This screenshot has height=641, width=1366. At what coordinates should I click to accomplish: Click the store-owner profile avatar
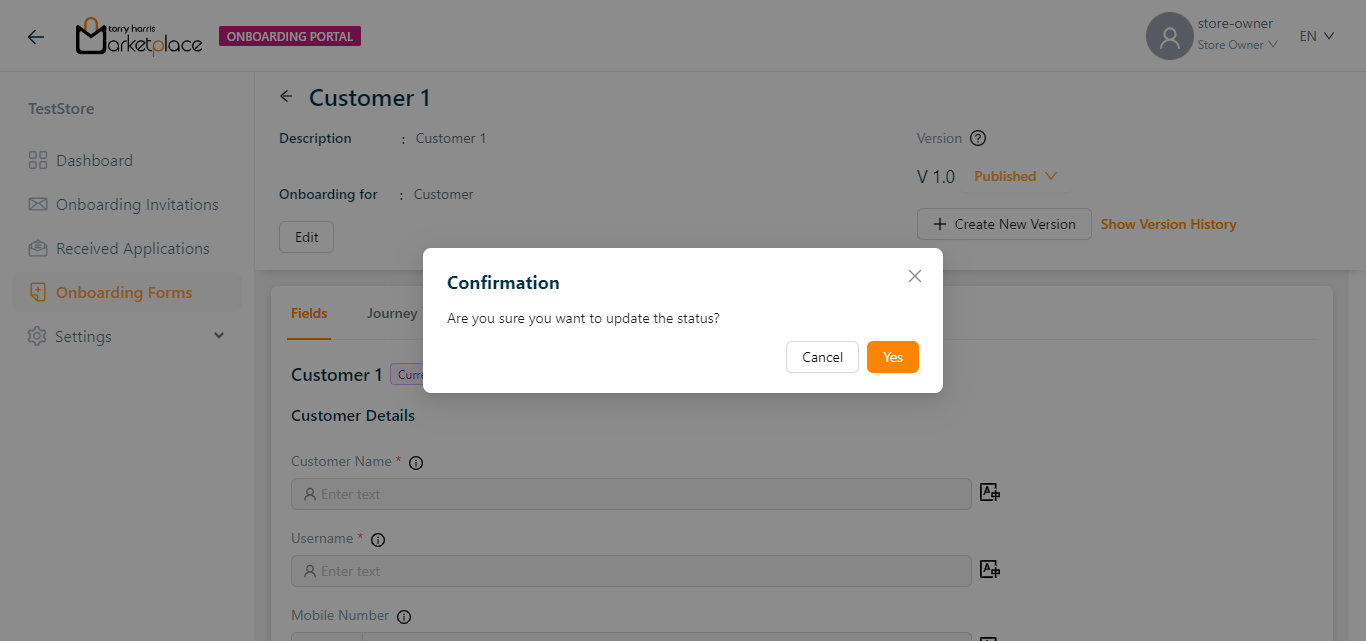click(x=1169, y=36)
